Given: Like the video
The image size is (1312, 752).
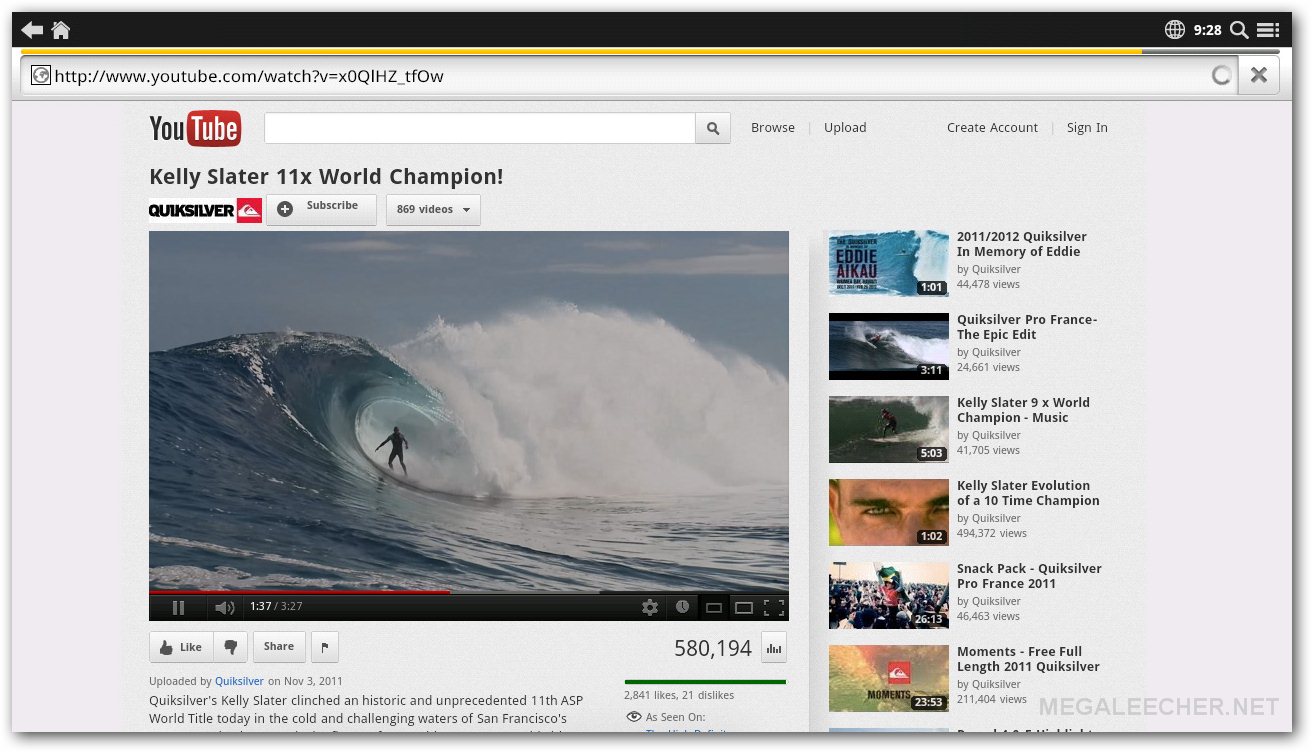Looking at the screenshot, I should (x=181, y=647).
